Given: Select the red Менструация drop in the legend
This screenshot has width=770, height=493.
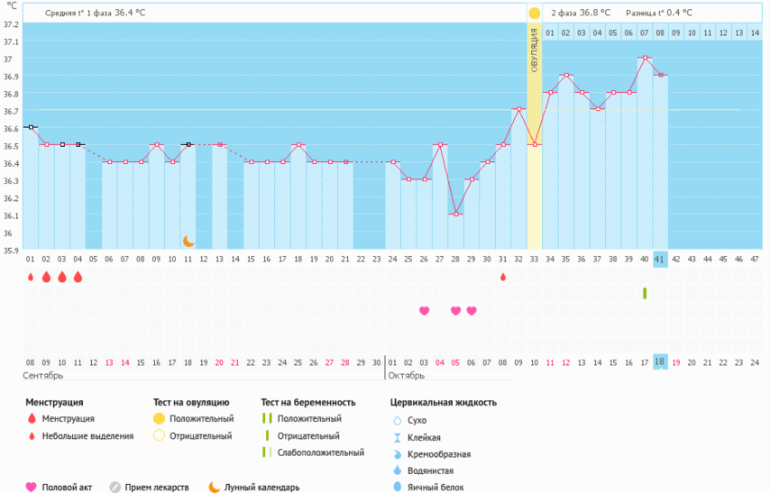Looking at the screenshot, I should pos(31,419).
